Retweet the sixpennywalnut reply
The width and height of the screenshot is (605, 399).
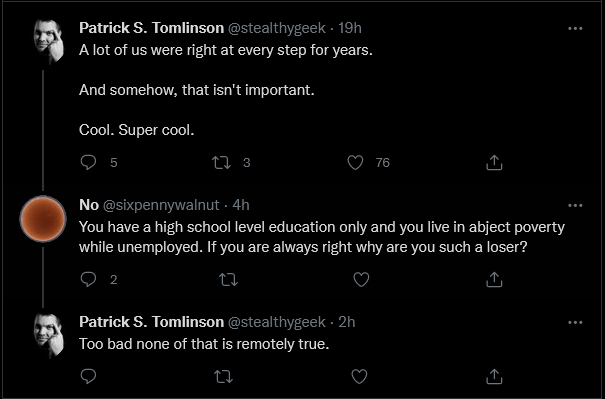click(228, 279)
